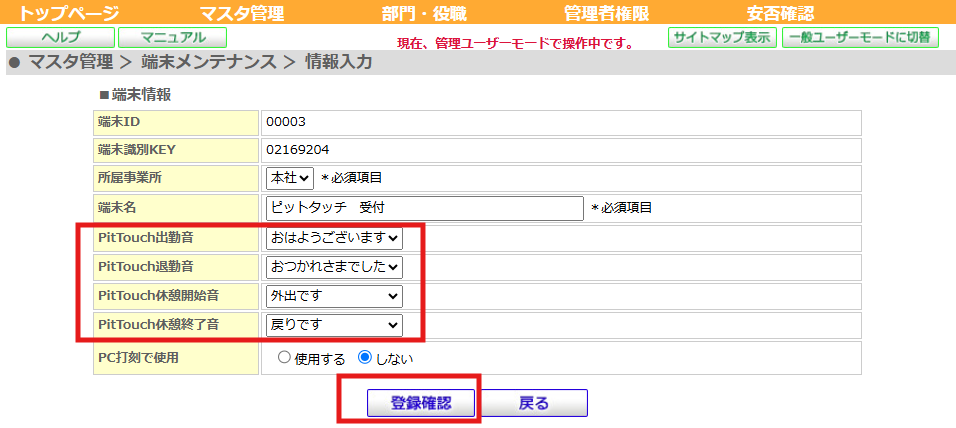Select the しない radio button

click(365, 358)
